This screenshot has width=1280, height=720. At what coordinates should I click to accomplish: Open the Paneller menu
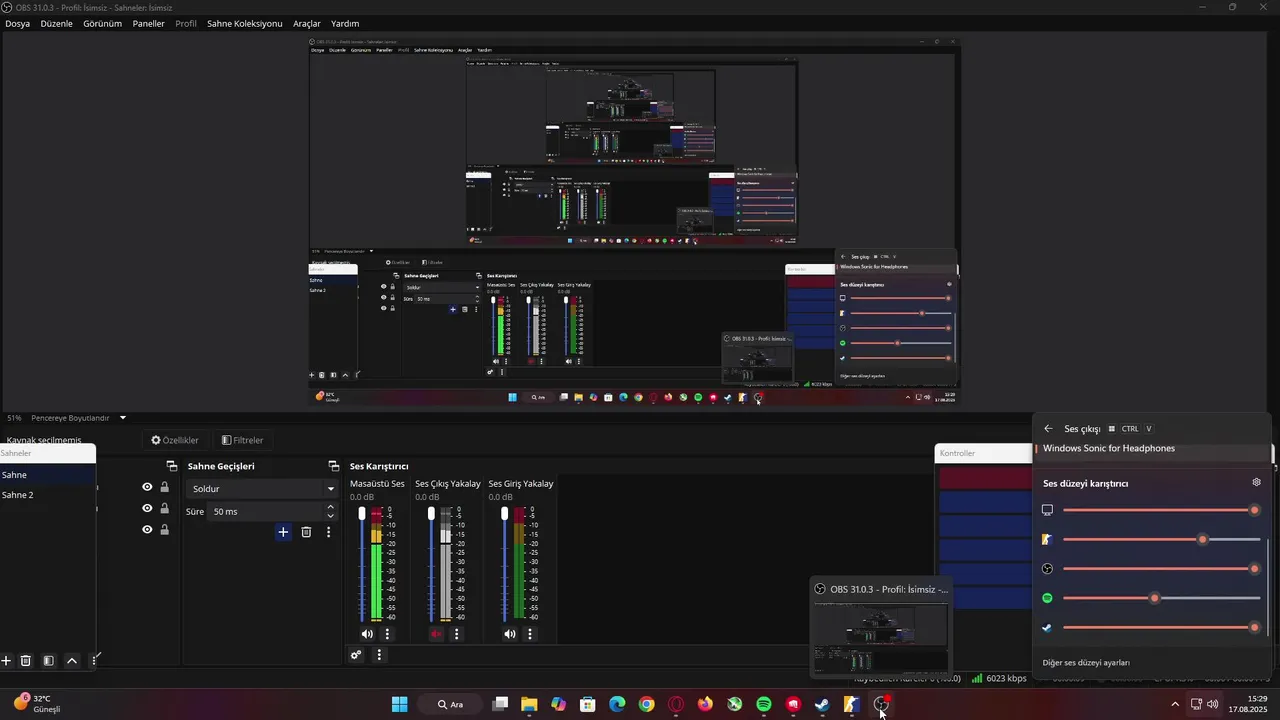tap(148, 23)
